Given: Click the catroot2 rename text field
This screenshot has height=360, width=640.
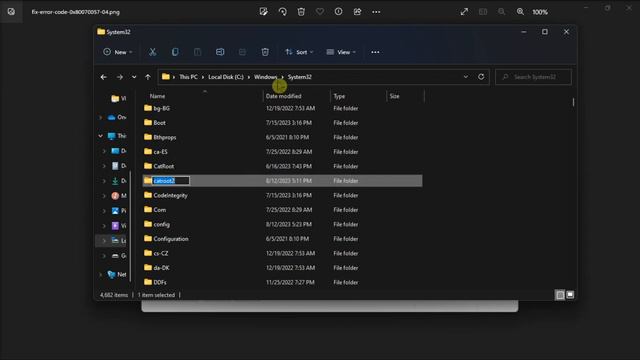Looking at the screenshot, I should (x=171, y=180).
